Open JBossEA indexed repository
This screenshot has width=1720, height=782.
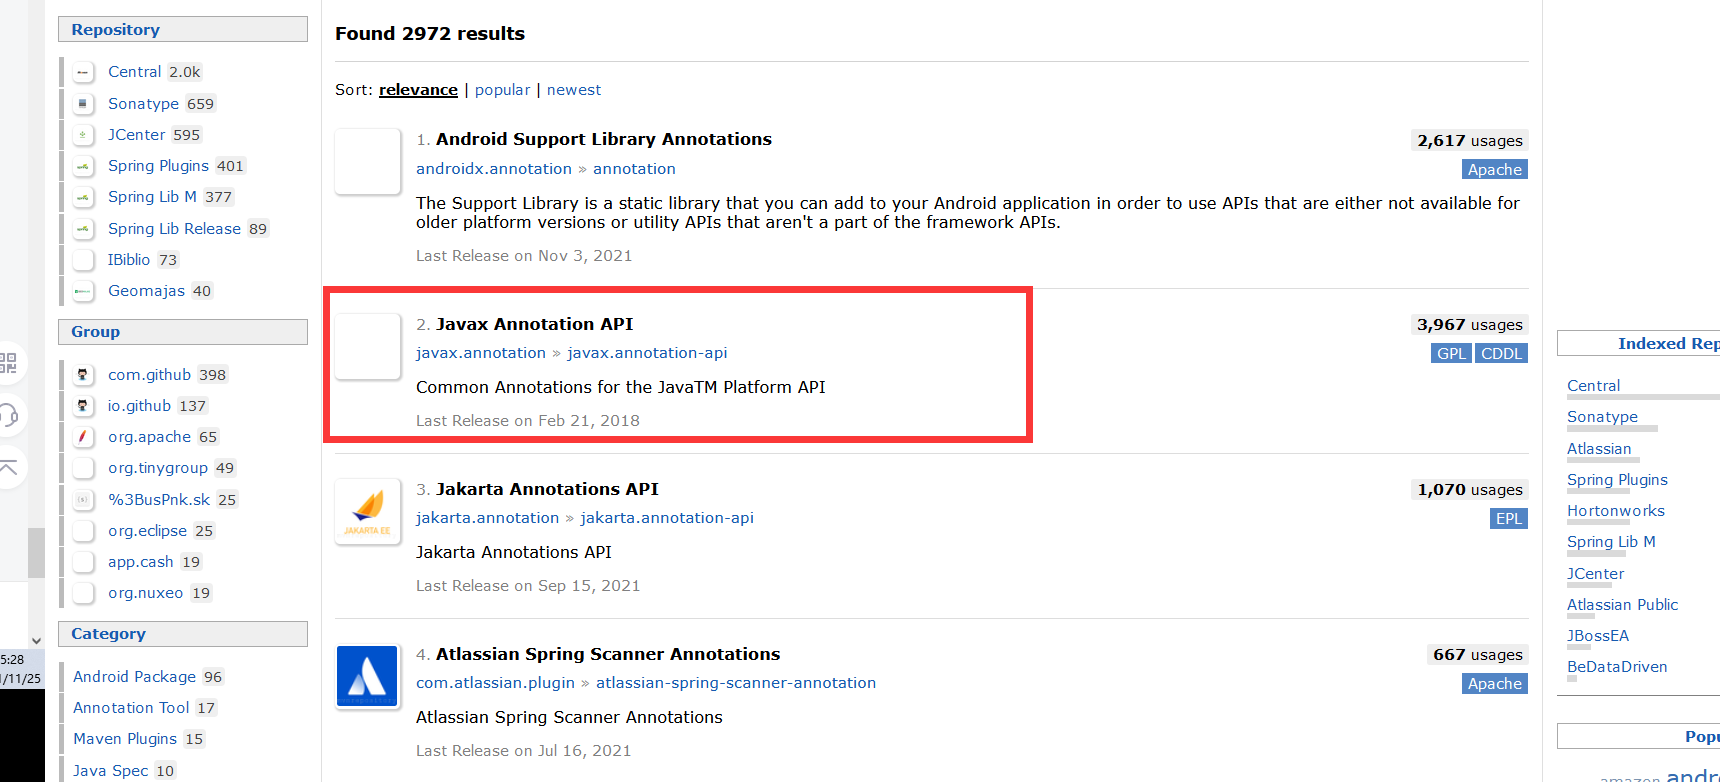tap(1598, 636)
